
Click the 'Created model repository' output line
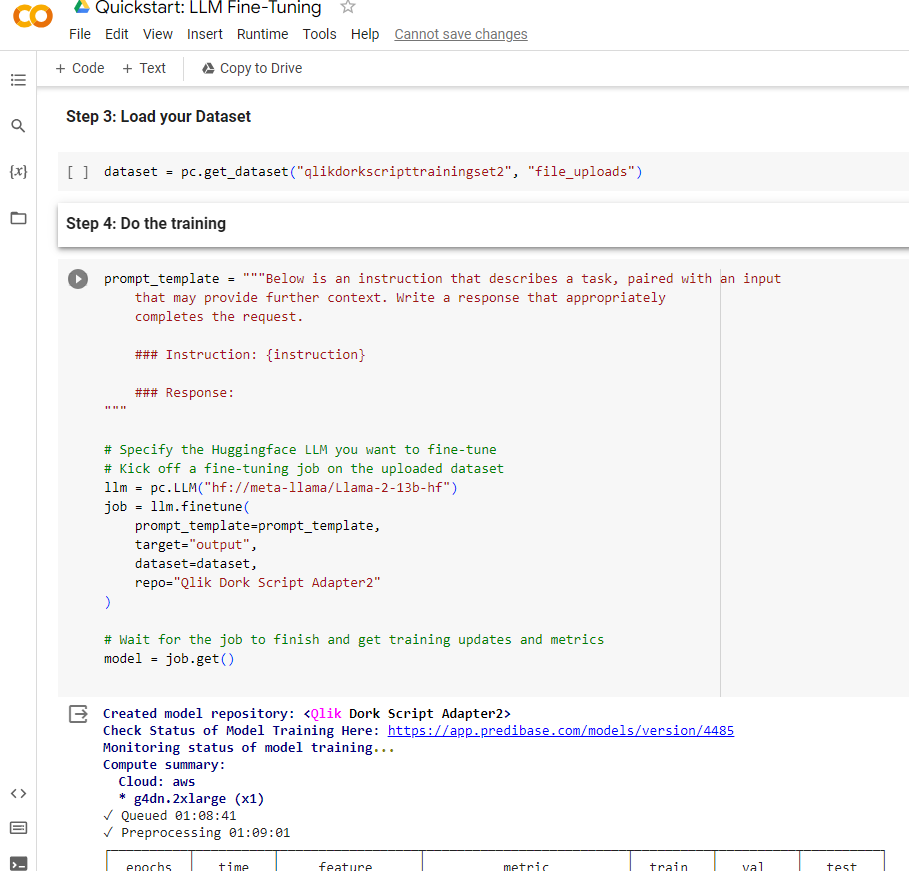pyautogui.click(x=307, y=714)
